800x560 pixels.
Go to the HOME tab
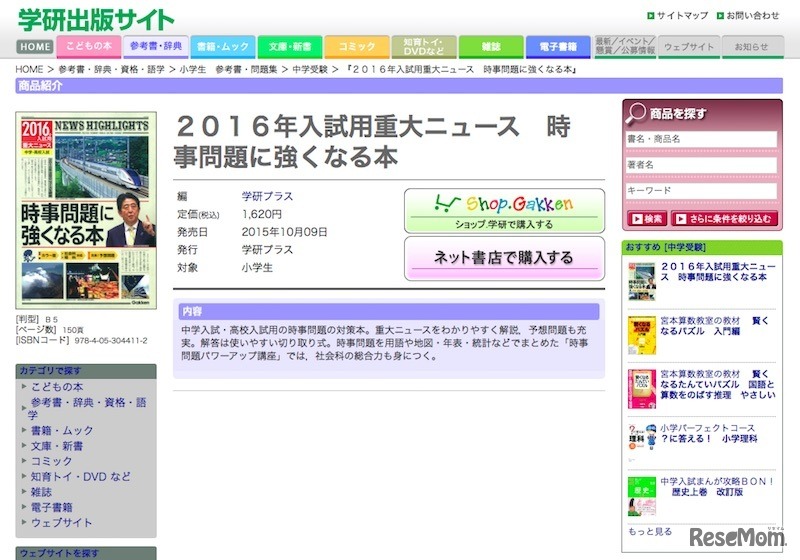pyautogui.click(x=35, y=47)
